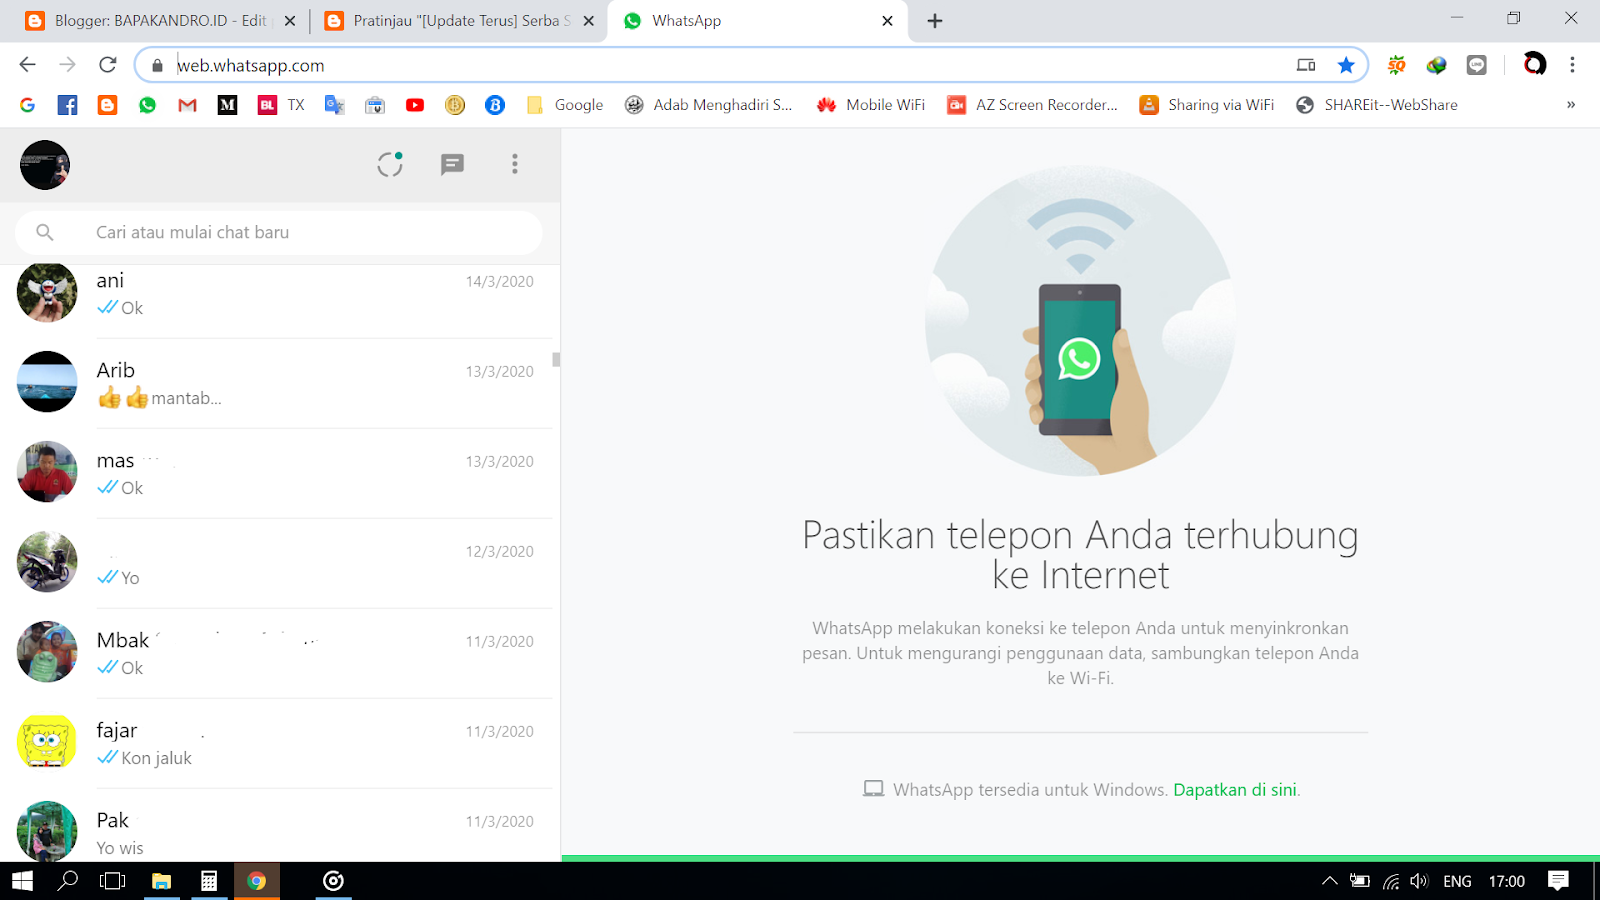Screen dimensions: 1600x900
Task: Click Arib's profile avatar
Action: 47,382
